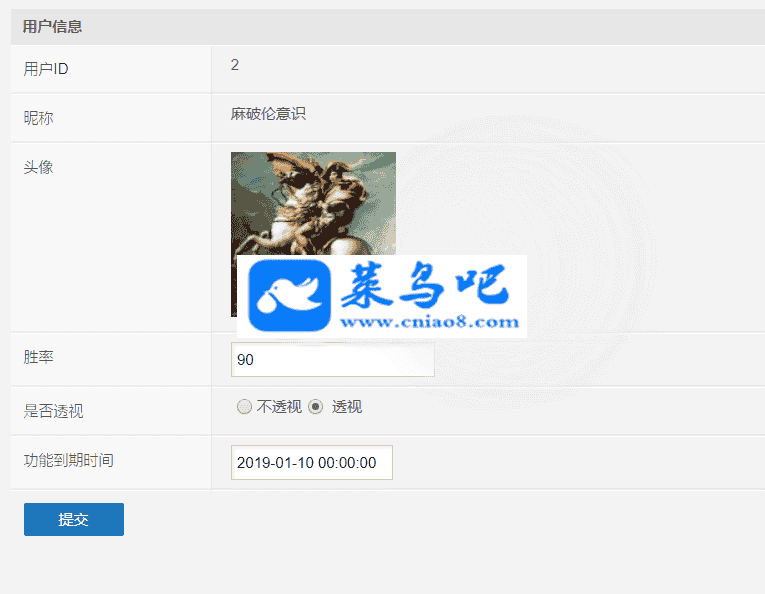Select the 透视 radio button
The width and height of the screenshot is (765, 594).
pos(316,407)
